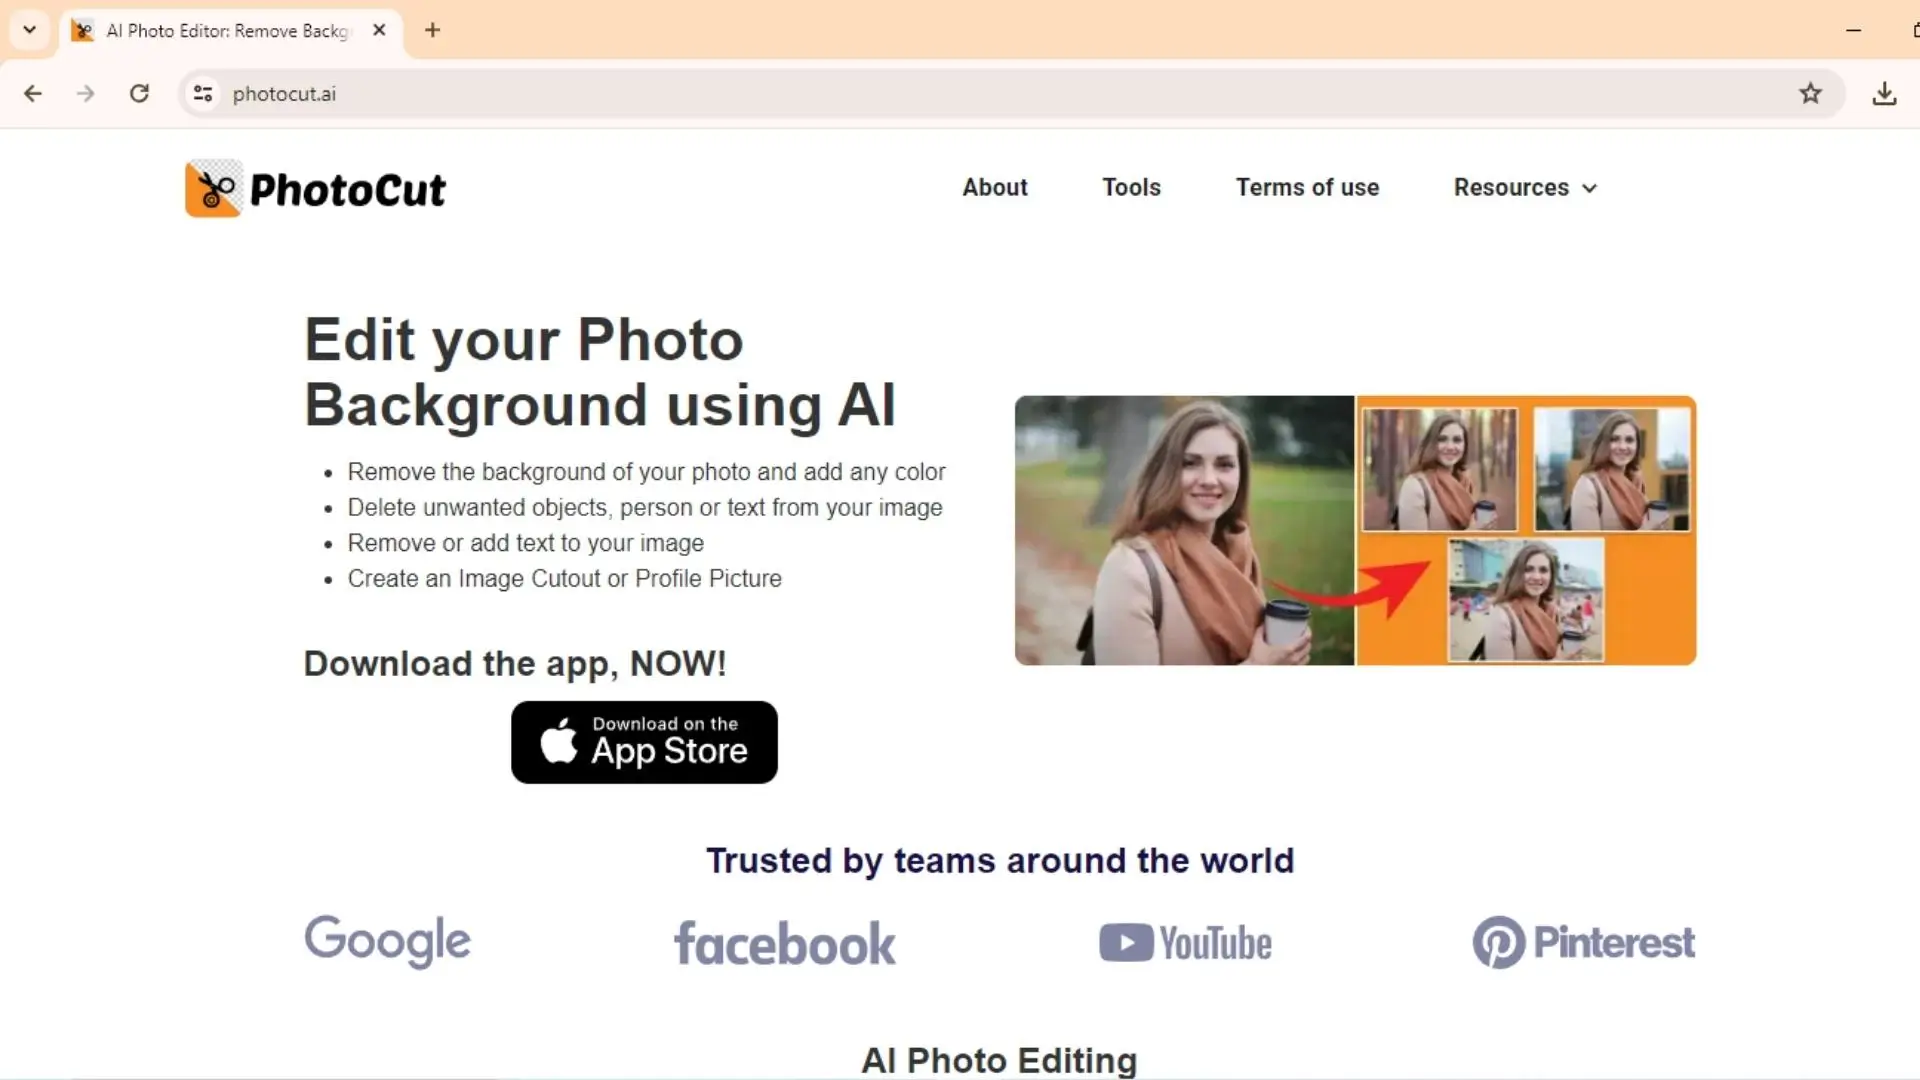Minimize the browser window
The height and width of the screenshot is (1080, 1920).
coord(1853,30)
